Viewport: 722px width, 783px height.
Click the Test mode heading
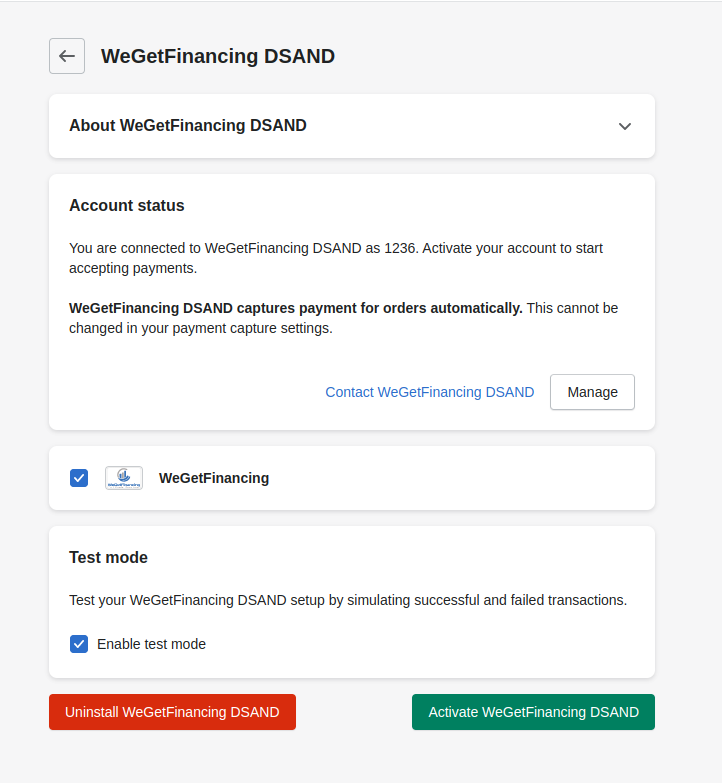coord(108,557)
